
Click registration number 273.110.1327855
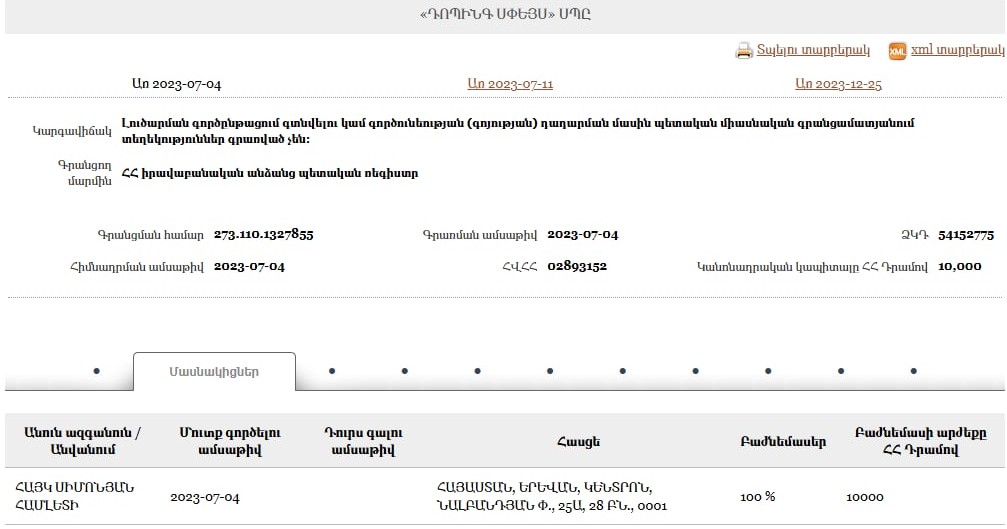pyautogui.click(x=264, y=235)
